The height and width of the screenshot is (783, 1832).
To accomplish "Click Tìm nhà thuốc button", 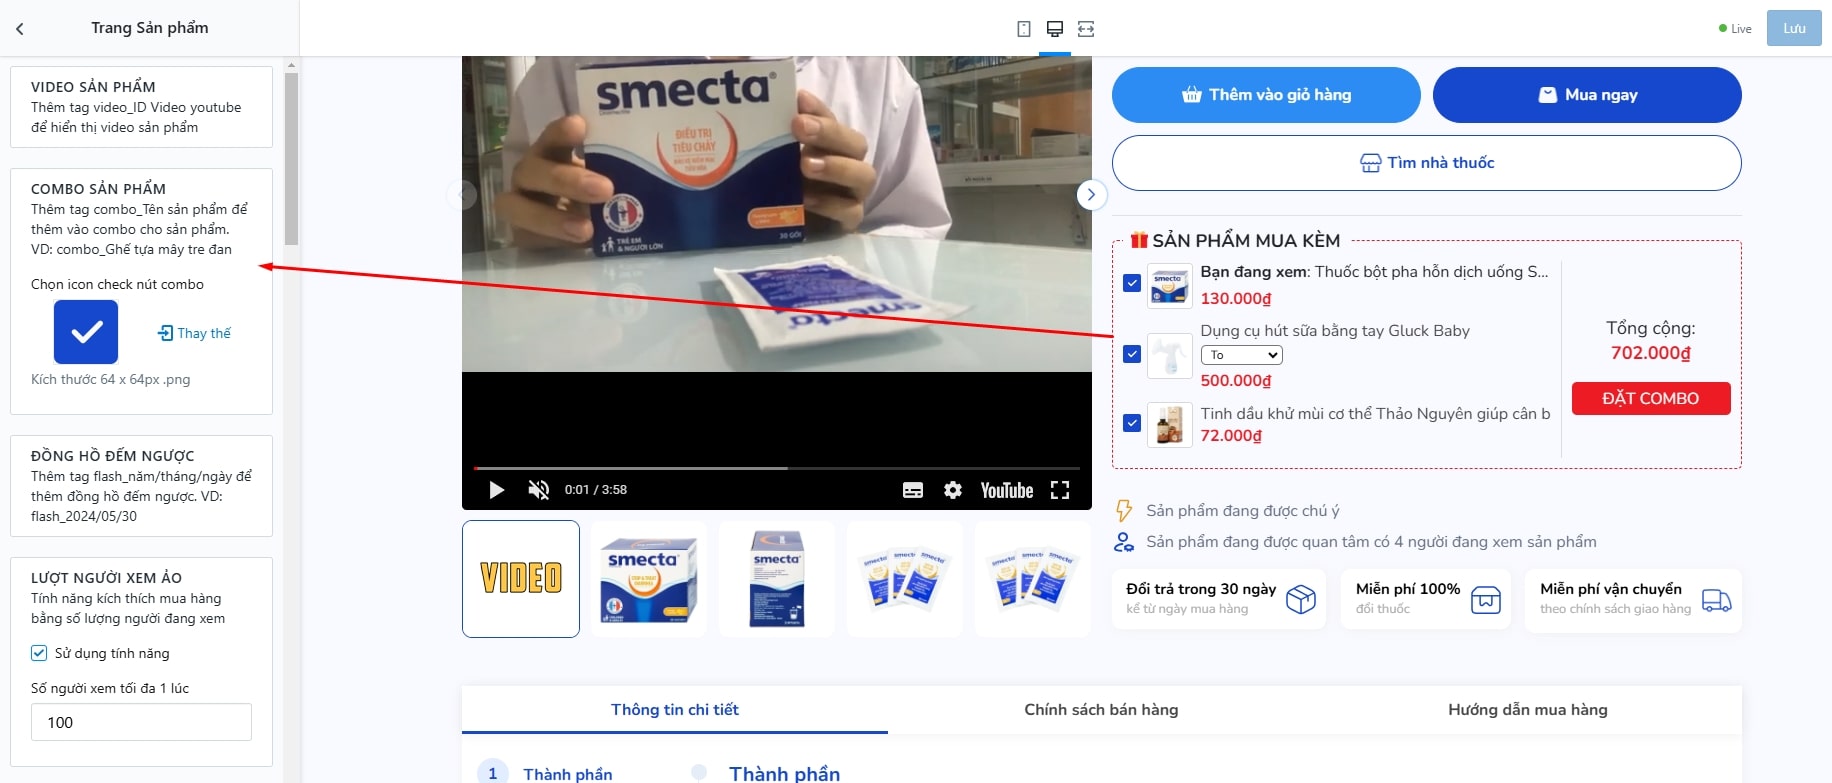I will tap(1427, 163).
